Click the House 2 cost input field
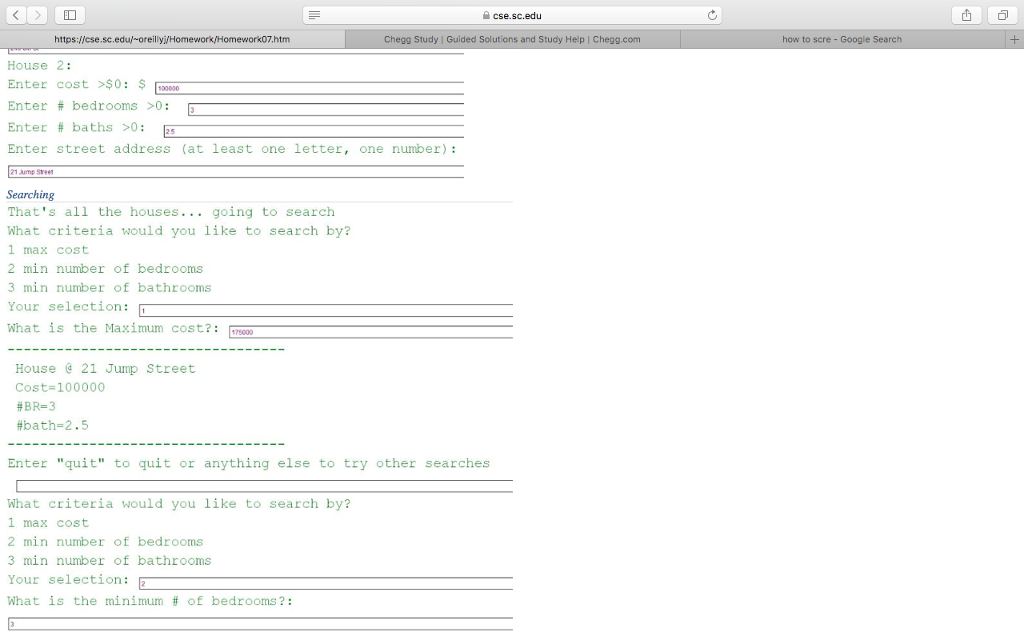1024x640 pixels. [x=310, y=88]
